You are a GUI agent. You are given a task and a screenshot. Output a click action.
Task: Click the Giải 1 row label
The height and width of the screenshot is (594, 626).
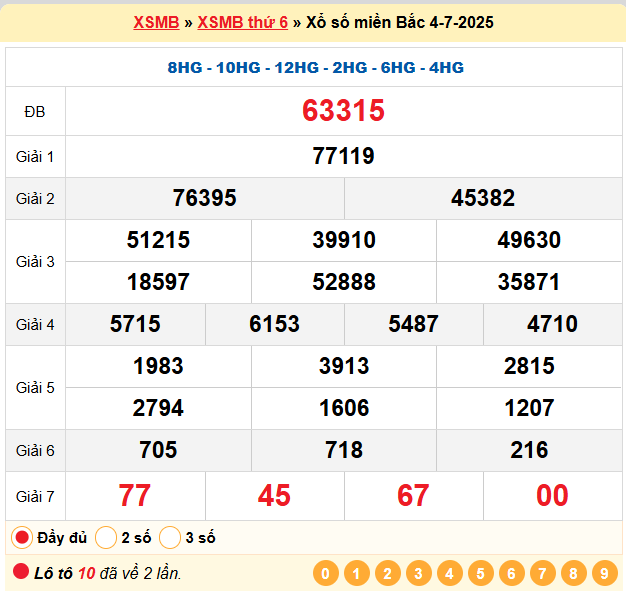pyautogui.click(x=35, y=156)
